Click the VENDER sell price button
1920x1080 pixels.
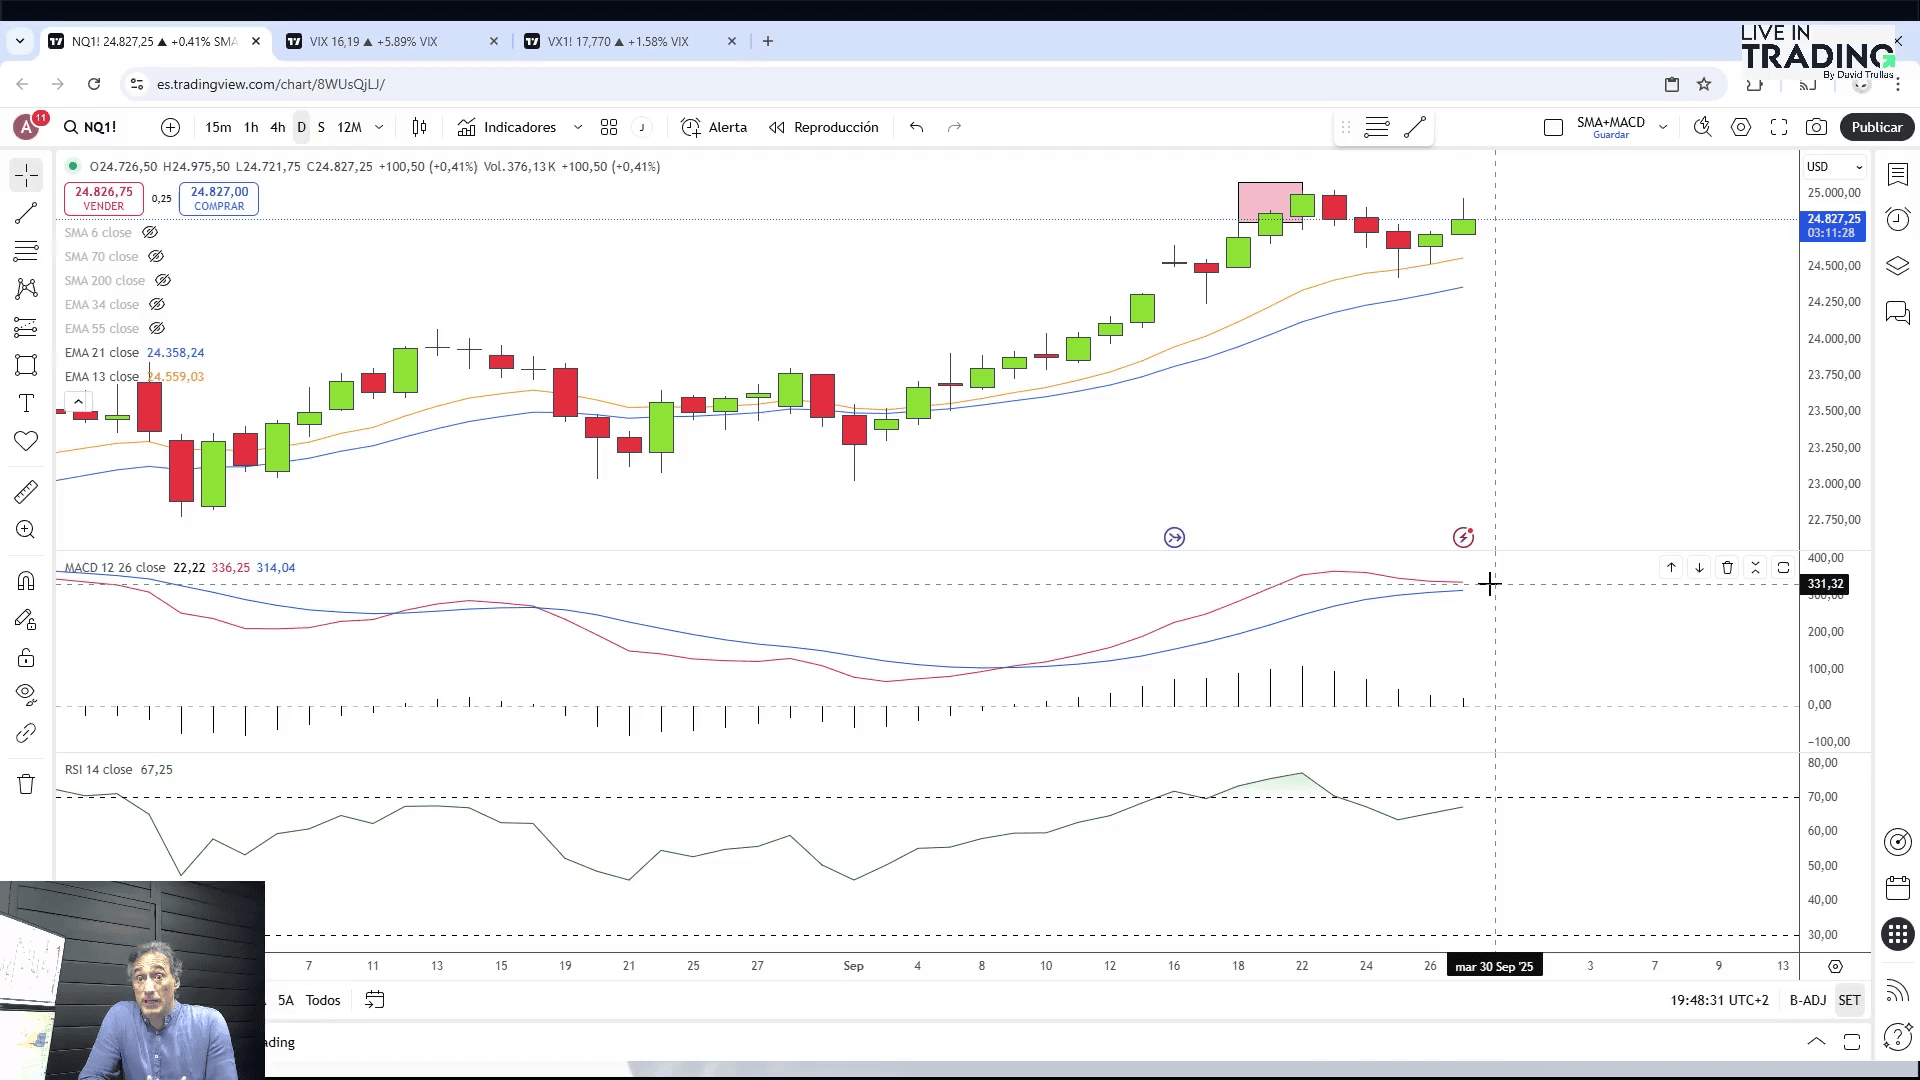tap(104, 199)
